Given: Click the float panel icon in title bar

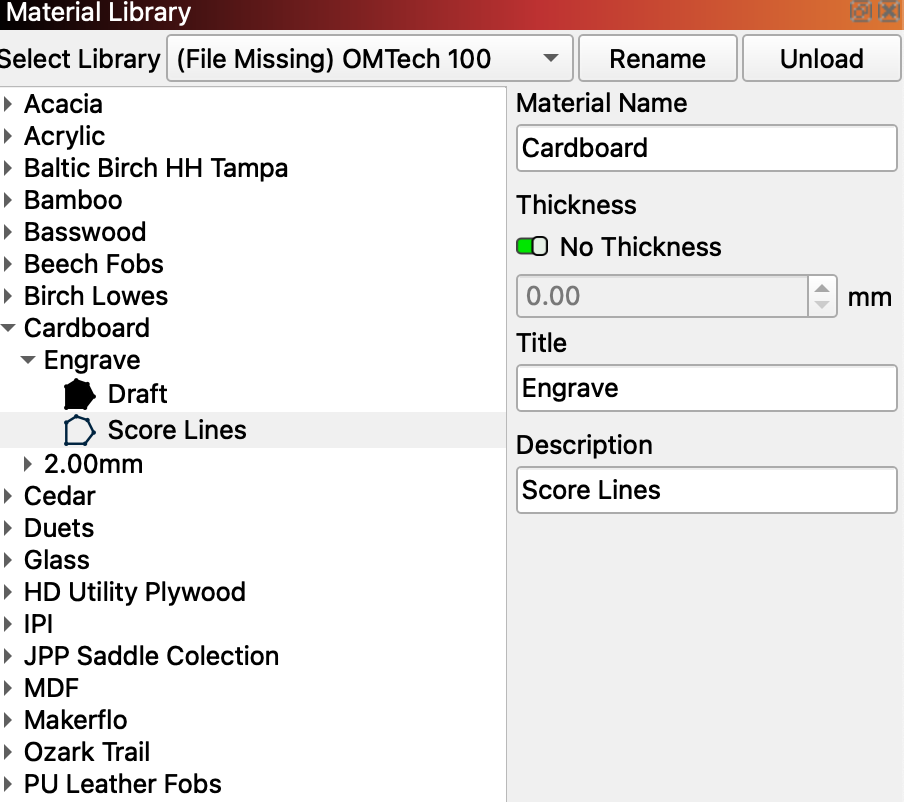Looking at the screenshot, I should pyautogui.click(x=859, y=12).
